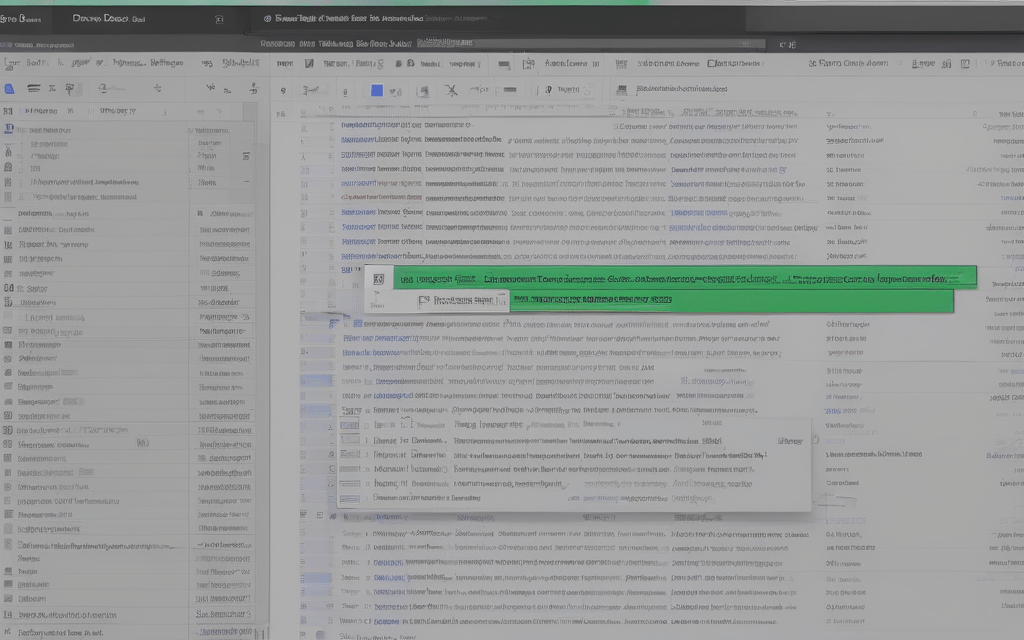This screenshot has height=640, width=1024.
Task: Click the lower green highlighted bar
Action: (x=590, y=299)
